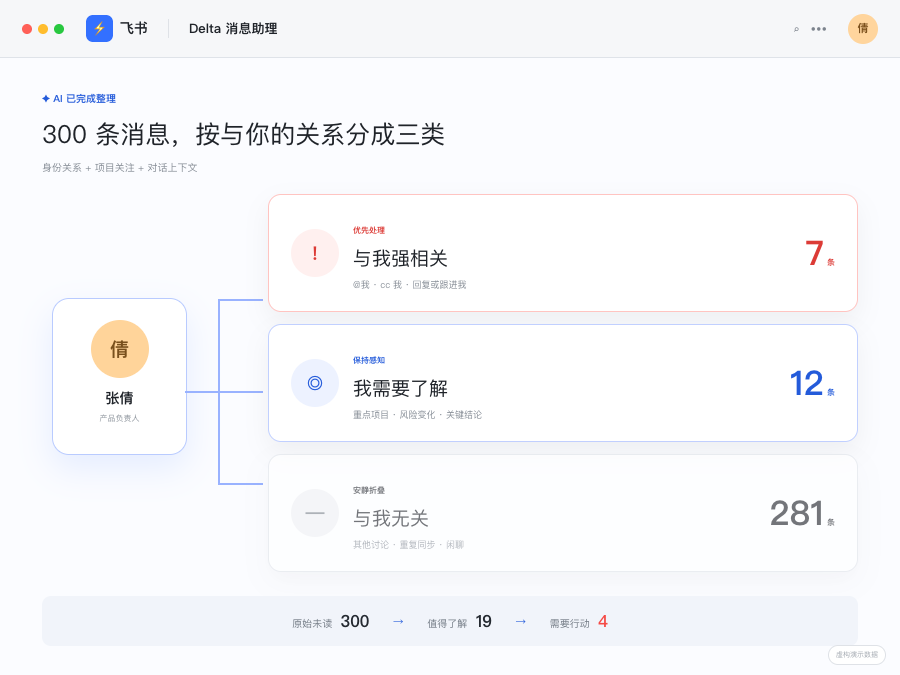Click the 虚构演示数据 badge
The image size is (900, 675).
[x=856, y=655]
